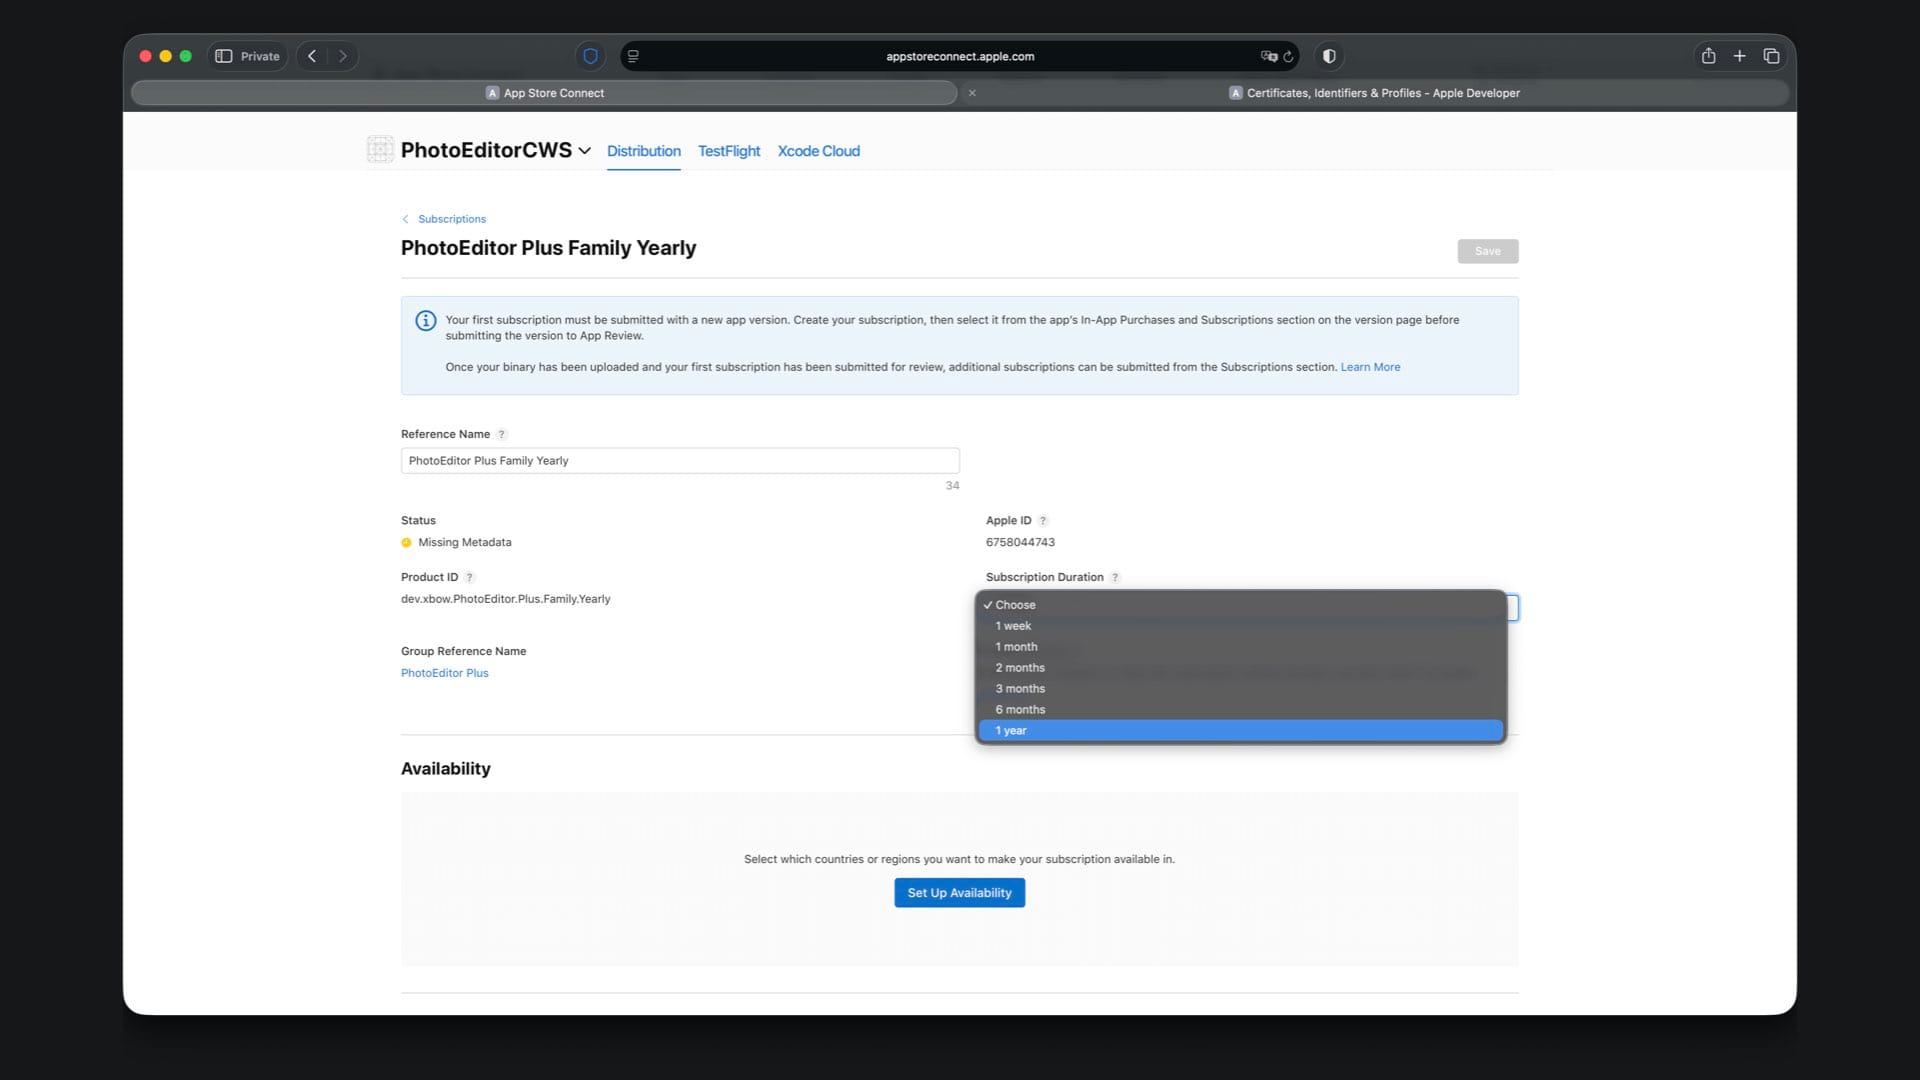Click the privacy shield icon
The image size is (1920, 1080).
coord(590,56)
